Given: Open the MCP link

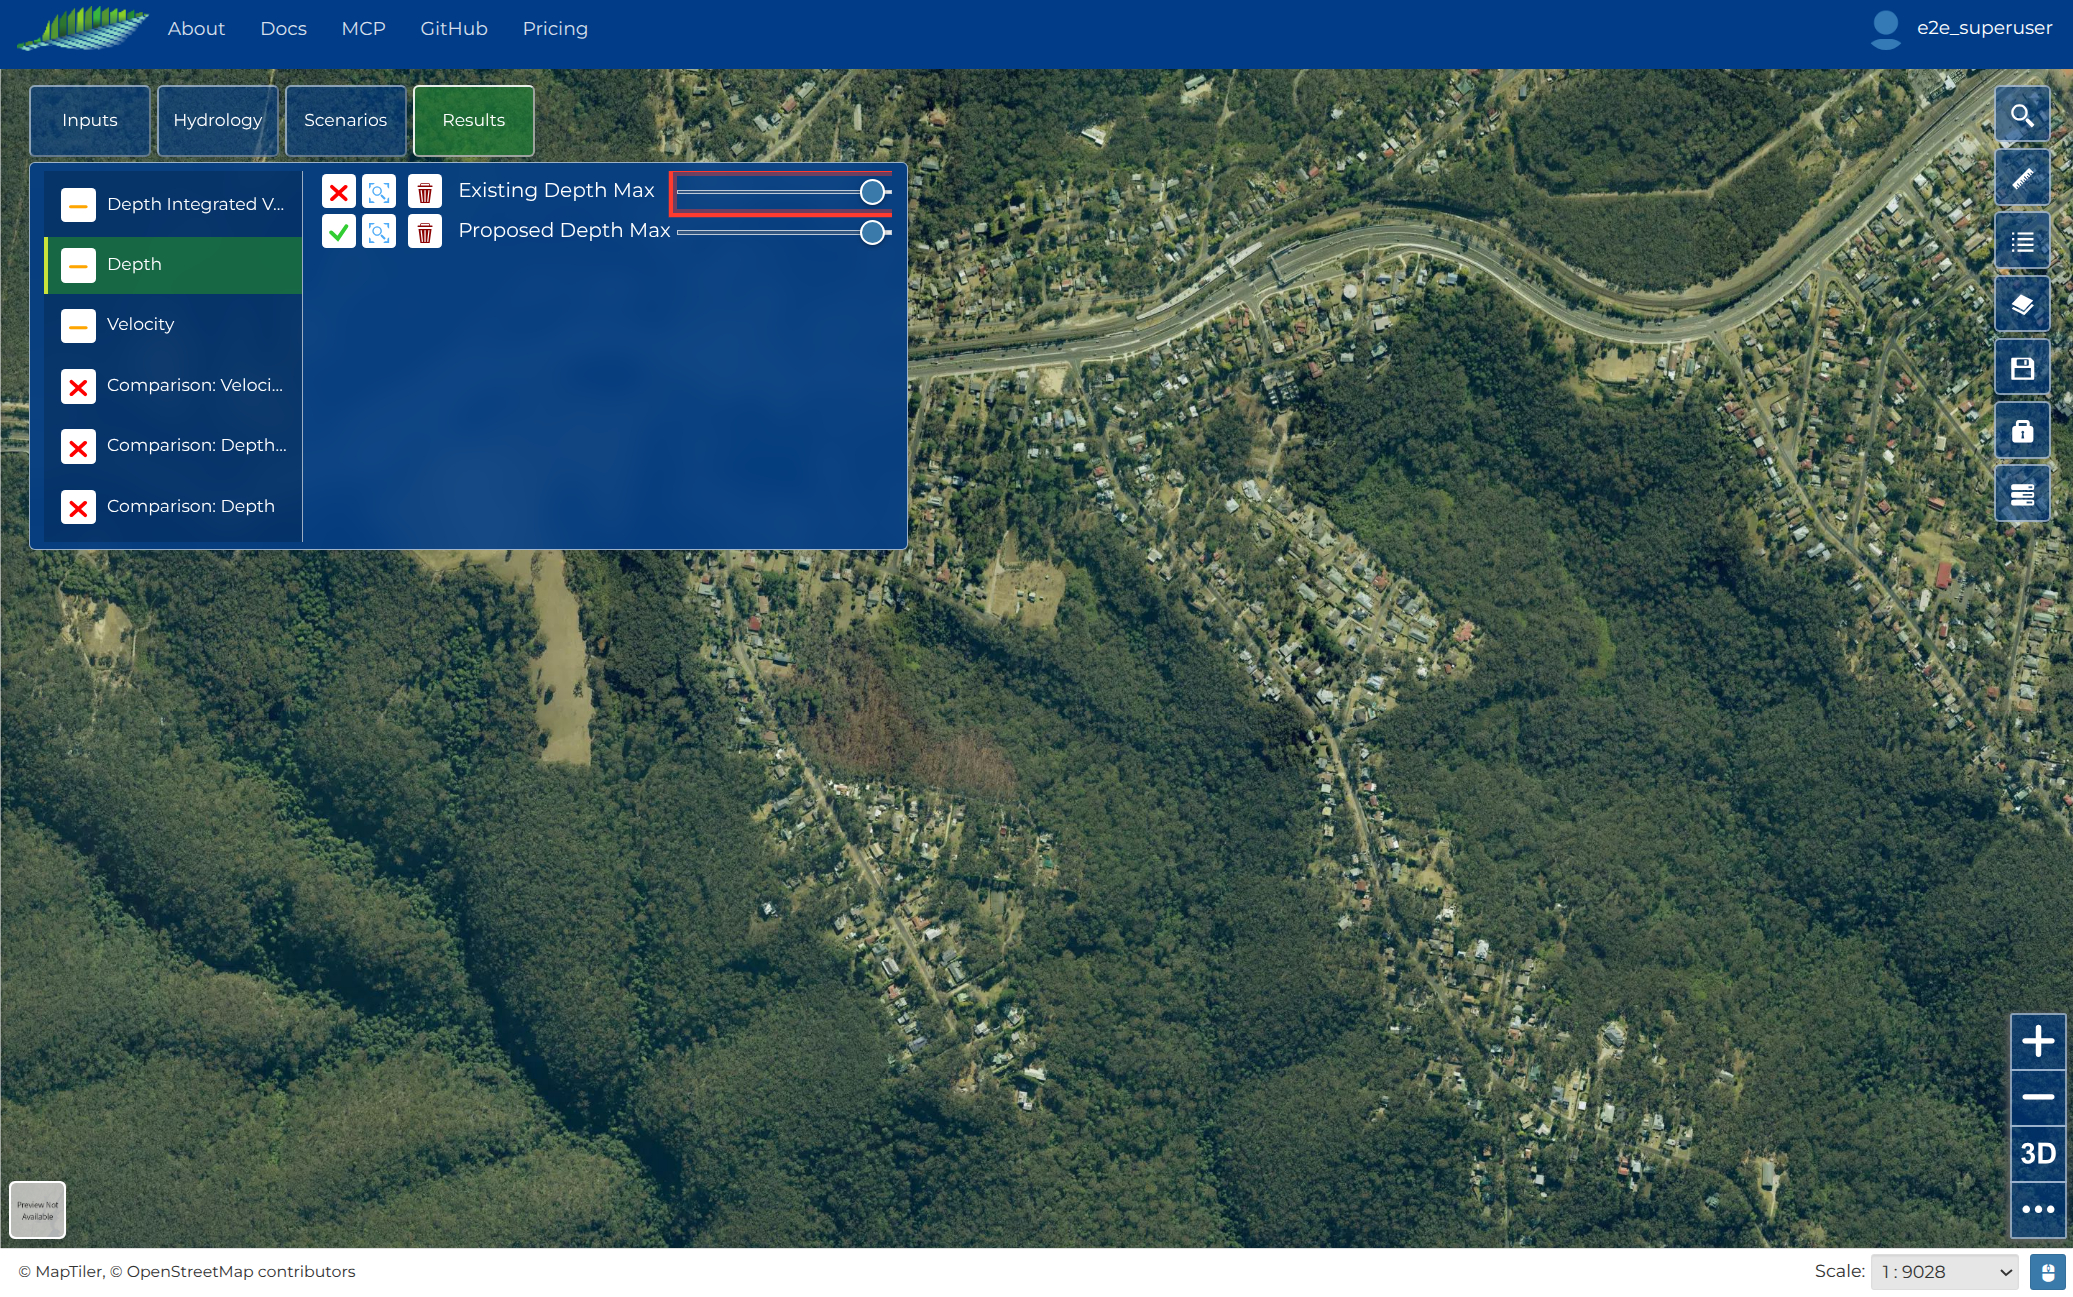Looking at the screenshot, I should click(x=363, y=29).
